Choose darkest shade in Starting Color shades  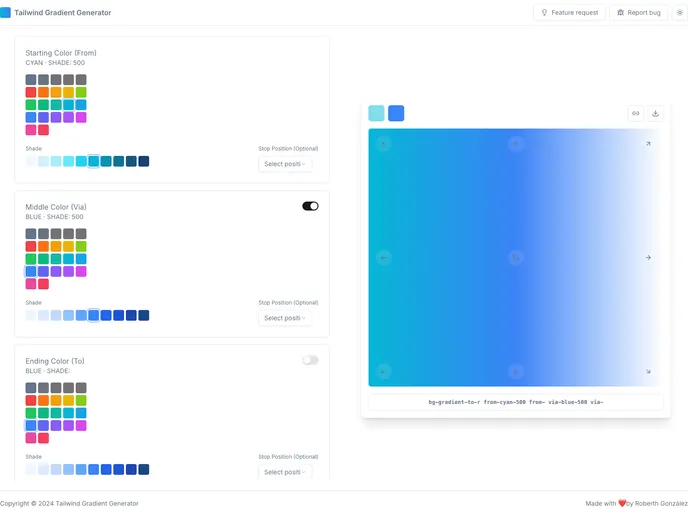click(144, 161)
